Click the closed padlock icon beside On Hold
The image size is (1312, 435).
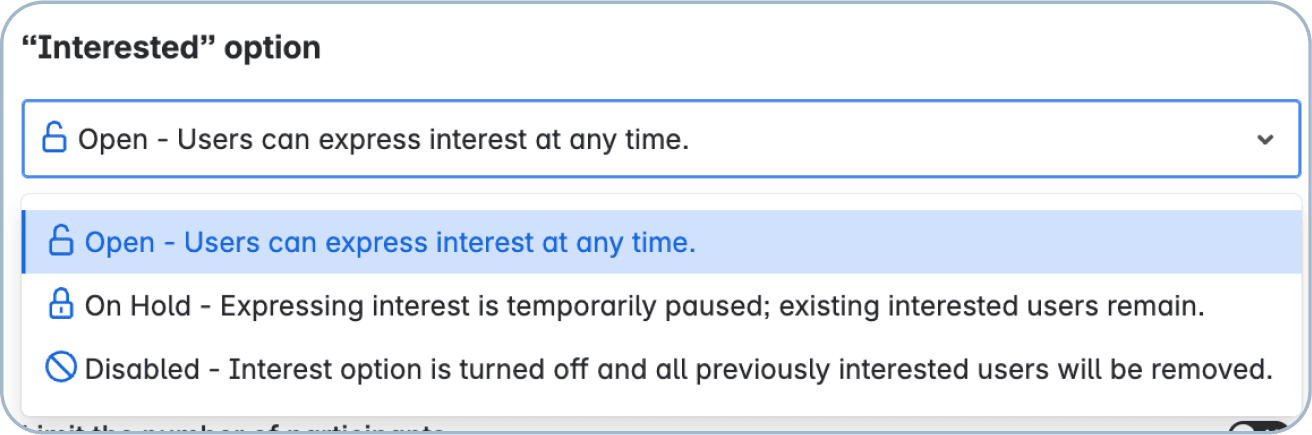tap(61, 306)
